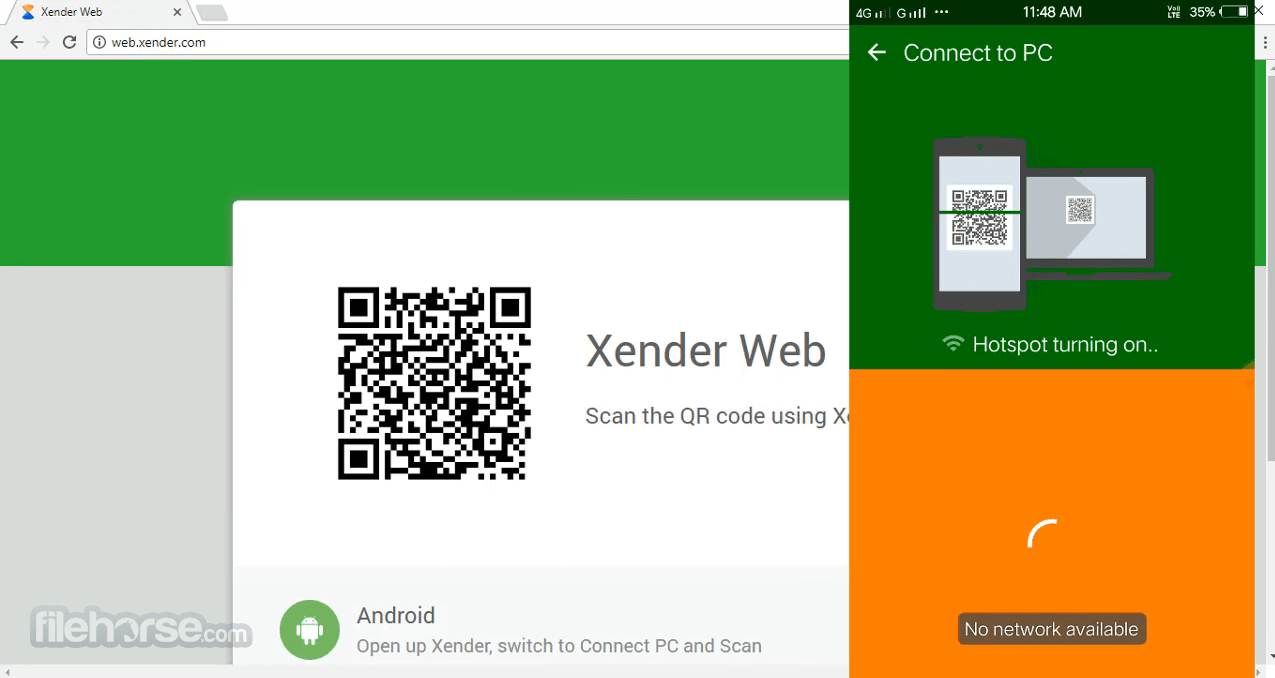Image resolution: width=1275 pixels, height=678 pixels.
Task: Reload the web.xender.com page
Action: click(69, 42)
